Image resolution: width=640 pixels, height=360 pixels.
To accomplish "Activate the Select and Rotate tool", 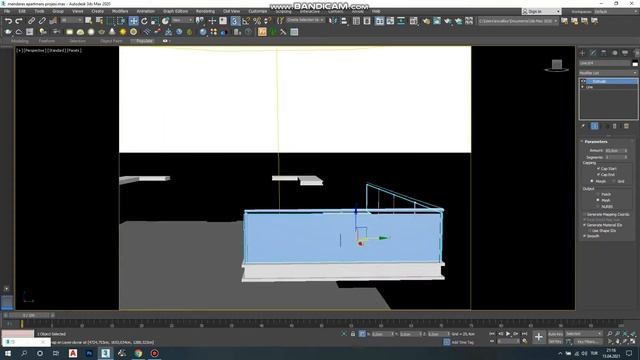I will (144, 21).
